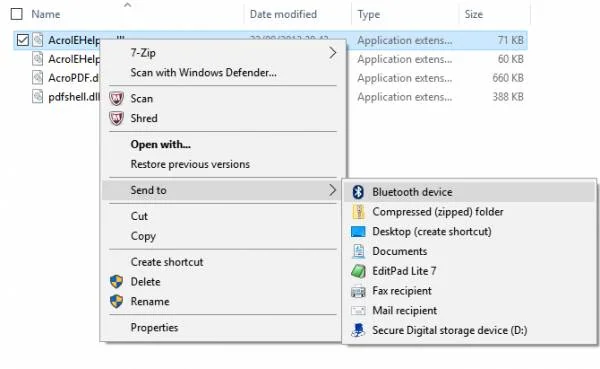Click the Fax recipient icon
The image size is (600, 369).
(x=358, y=291)
